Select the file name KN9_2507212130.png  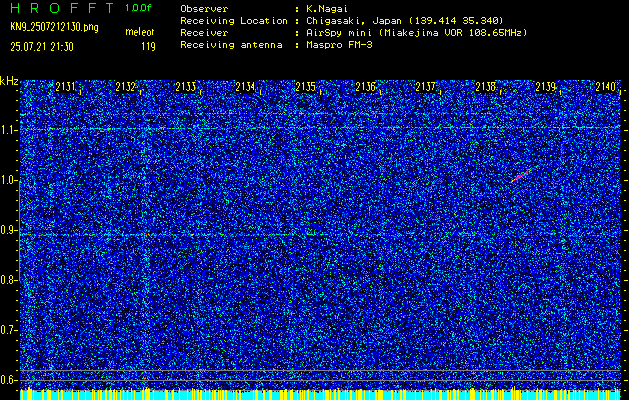pyautogui.click(x=54, y=27)
